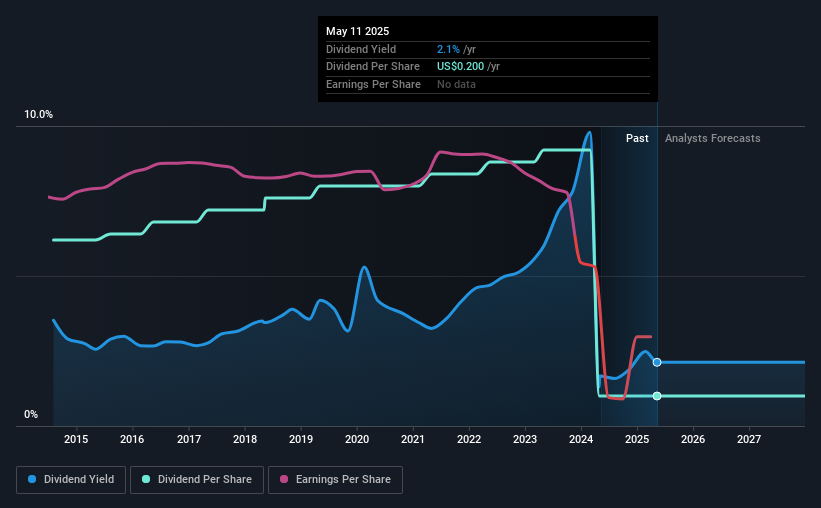Click the teal Dividend Per Share legend dot
This screenshot has height=508, width=821.
(x=146, y=479)
